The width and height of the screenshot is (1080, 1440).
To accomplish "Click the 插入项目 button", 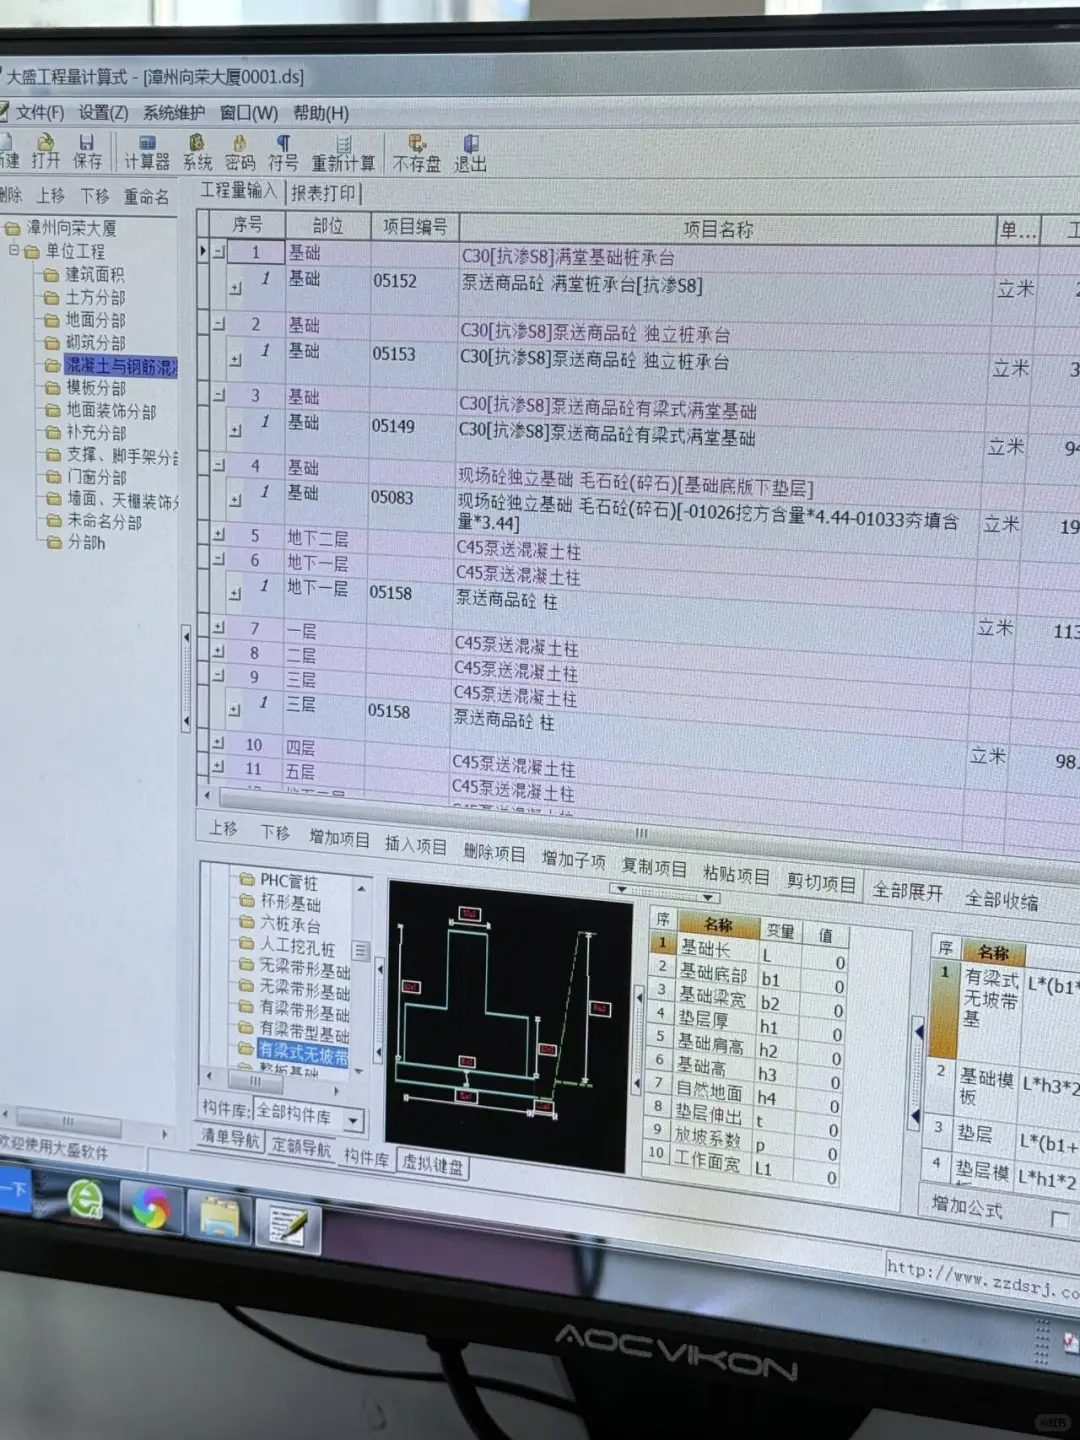I will [416, 845].
